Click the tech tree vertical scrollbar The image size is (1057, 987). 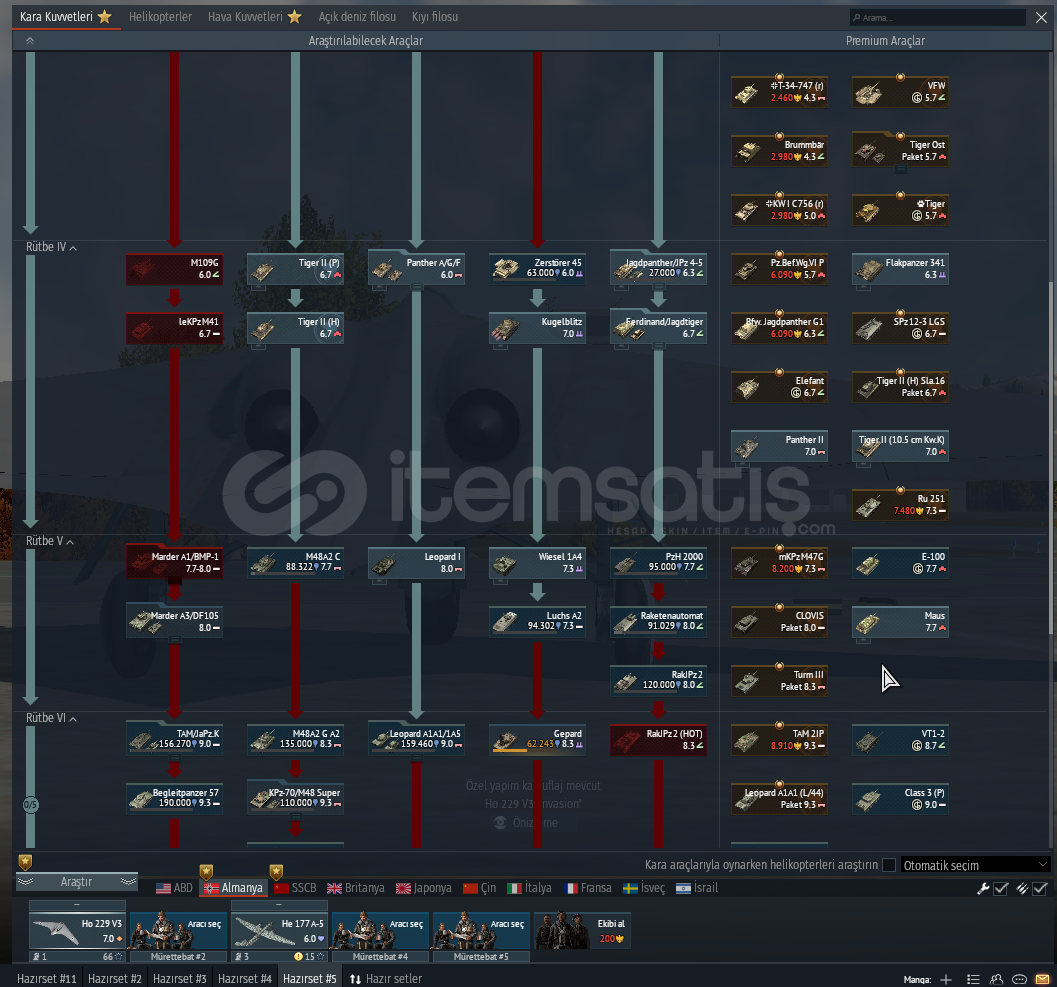coord(1051,458)
